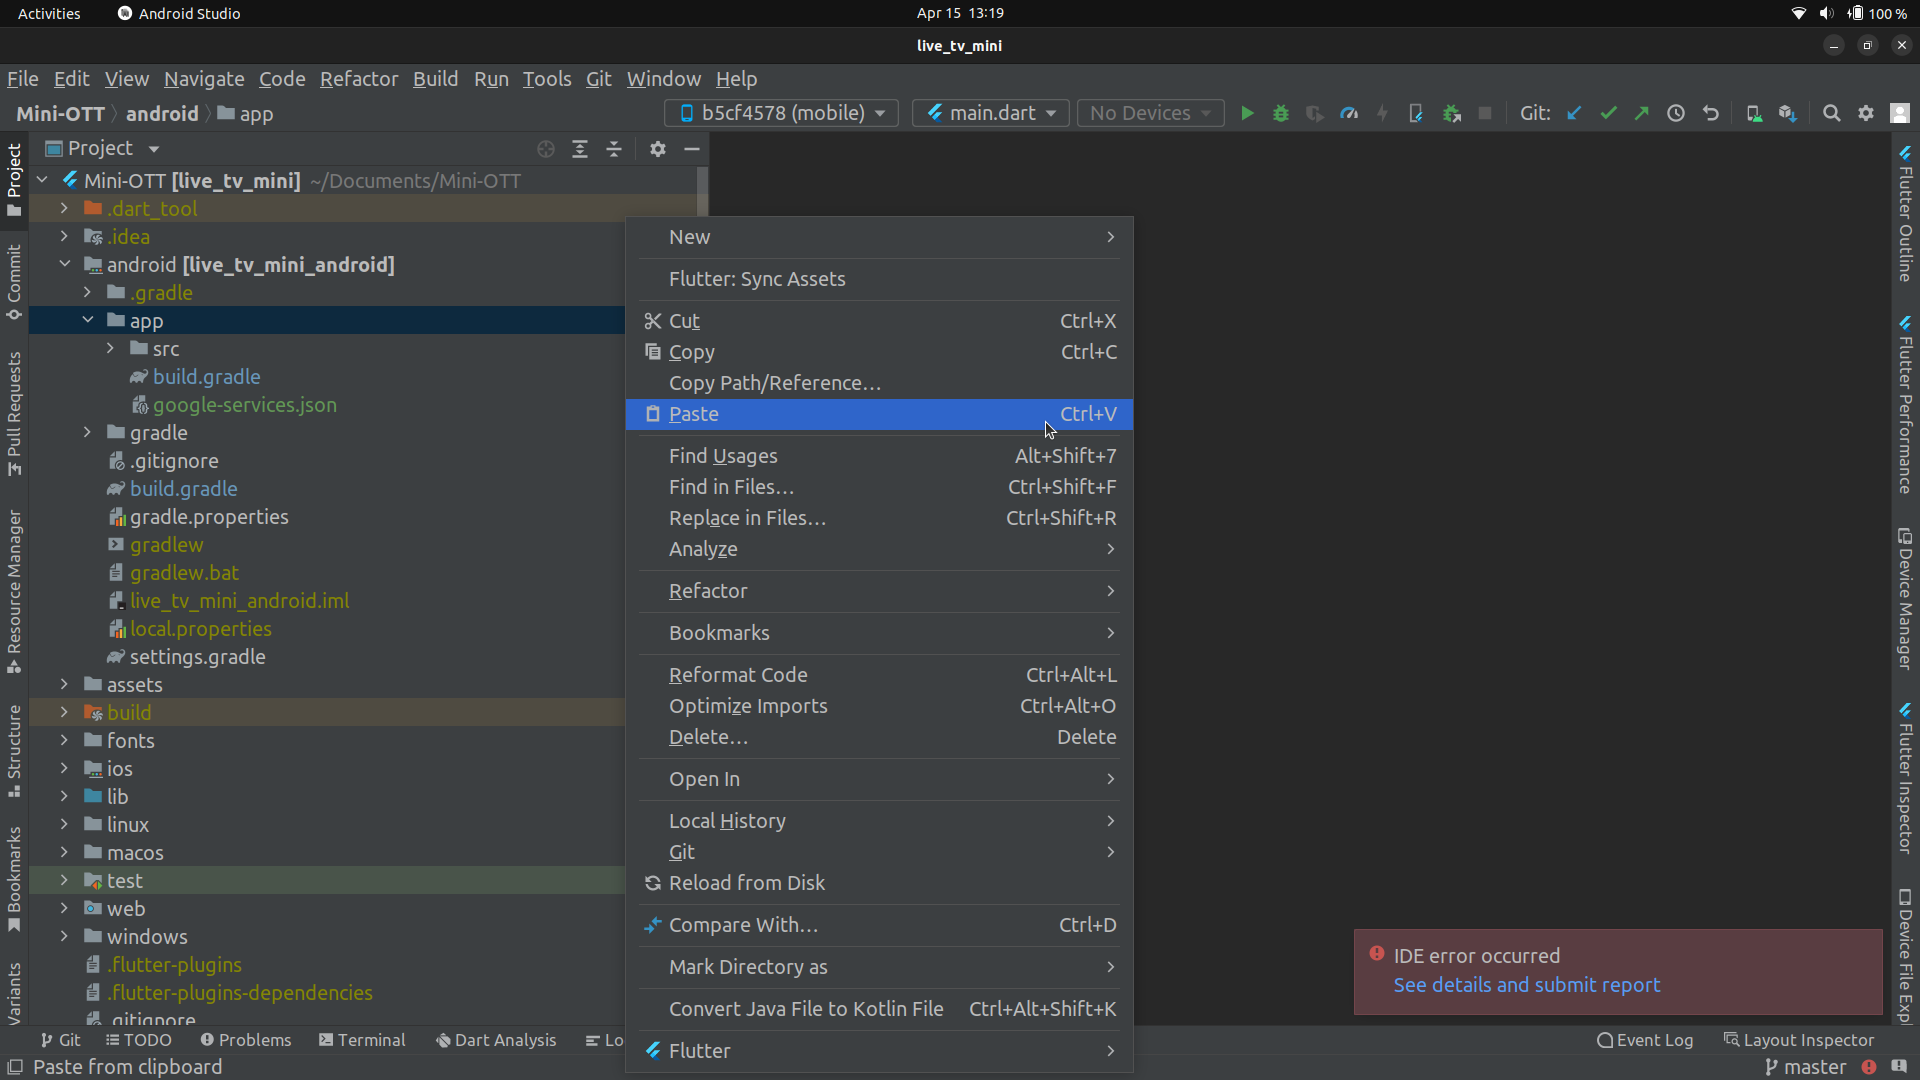Image resolution: width=1920 pixels, height=1080 pixels.
Task: Collapse all in the Project panel
Action: (x=614, y=149)
